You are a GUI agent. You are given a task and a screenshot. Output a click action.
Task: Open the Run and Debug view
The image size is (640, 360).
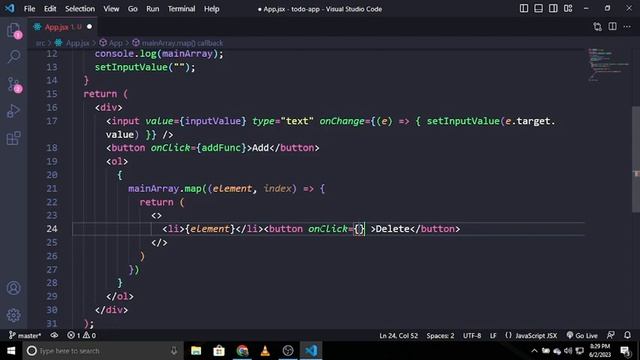pyautogui.click(x=13, y=111)
